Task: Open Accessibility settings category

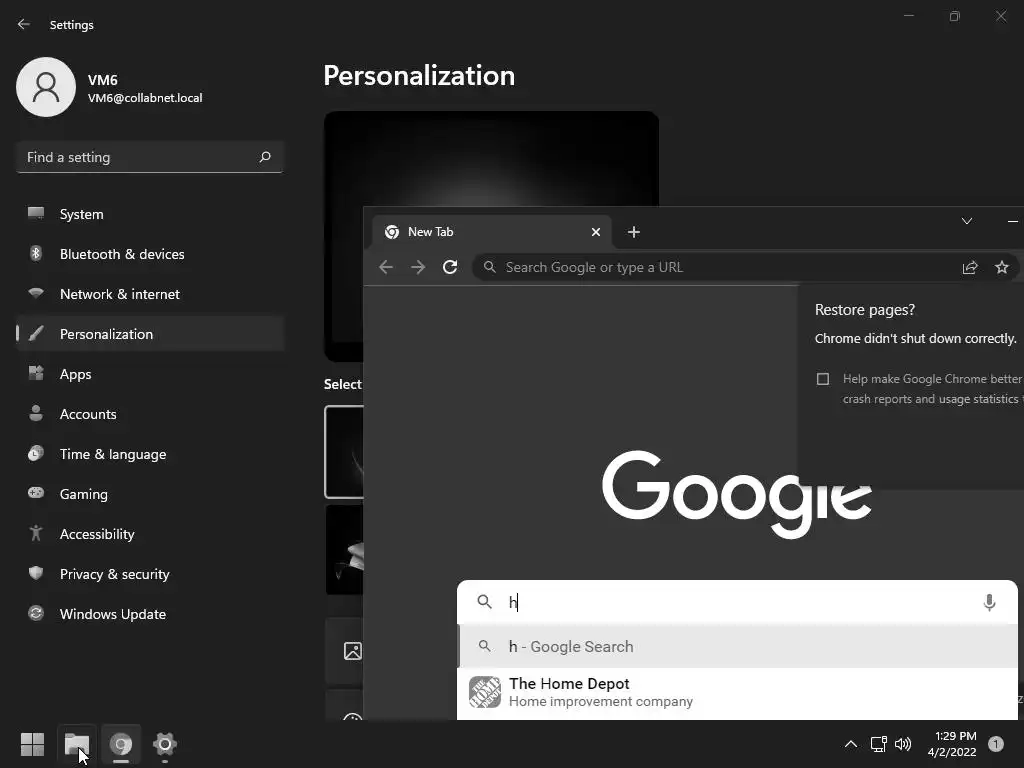Action: (150, 534)
